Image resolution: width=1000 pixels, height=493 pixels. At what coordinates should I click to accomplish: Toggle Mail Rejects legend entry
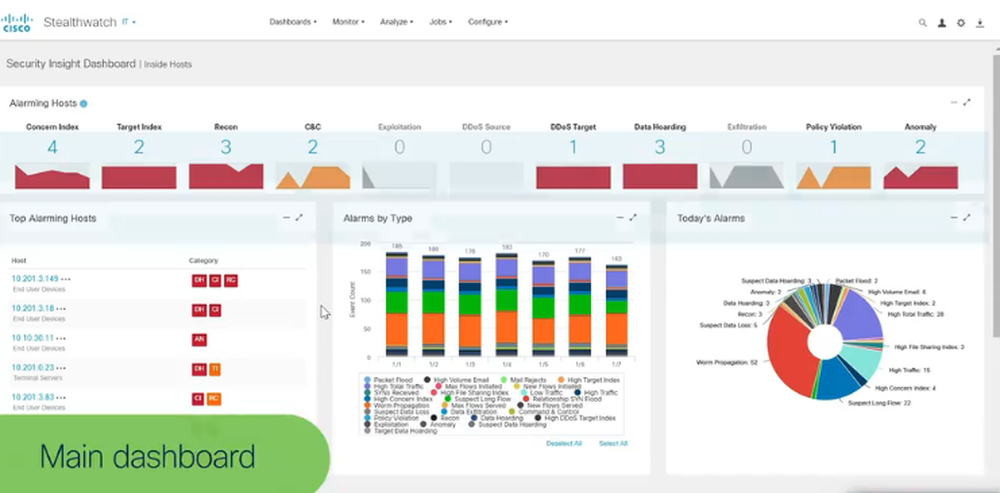[523, 380]
